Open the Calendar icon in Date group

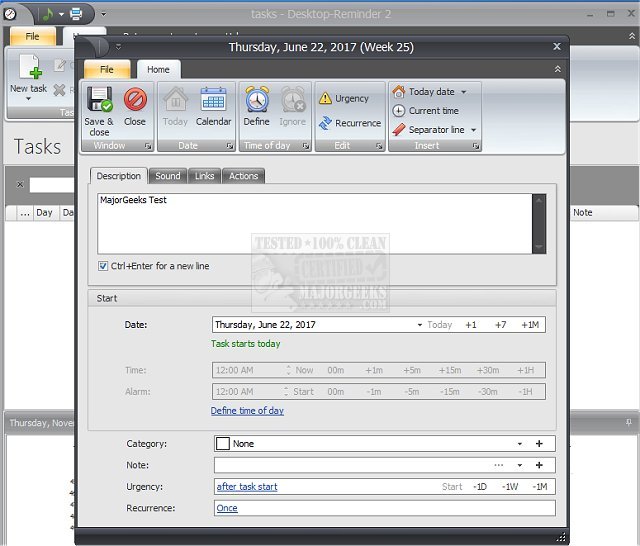tap(213, 99)
